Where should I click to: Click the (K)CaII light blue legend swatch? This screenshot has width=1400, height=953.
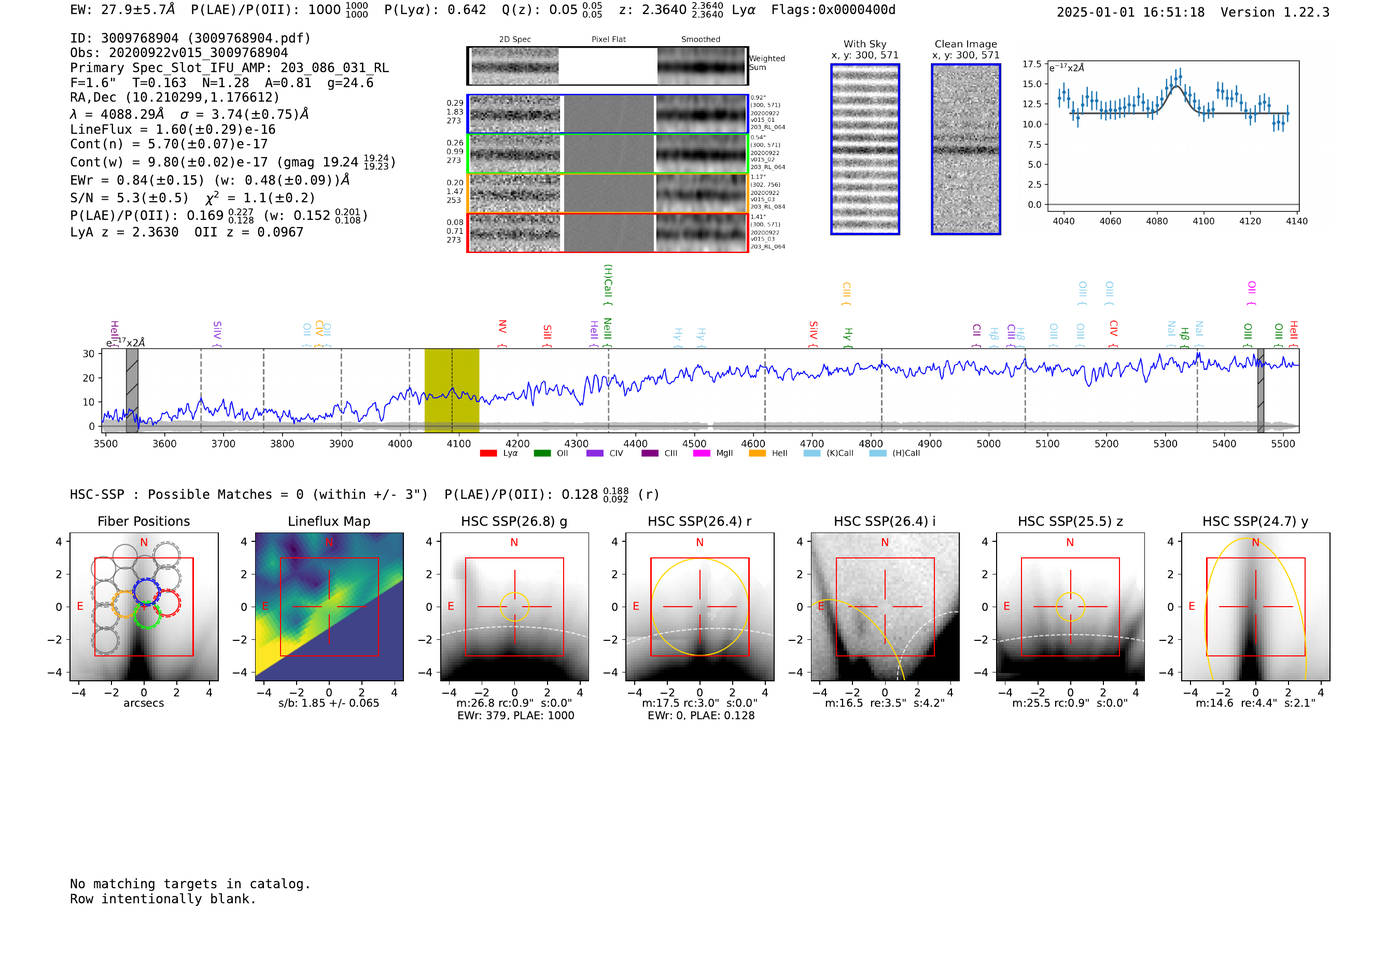coord(812,453)
